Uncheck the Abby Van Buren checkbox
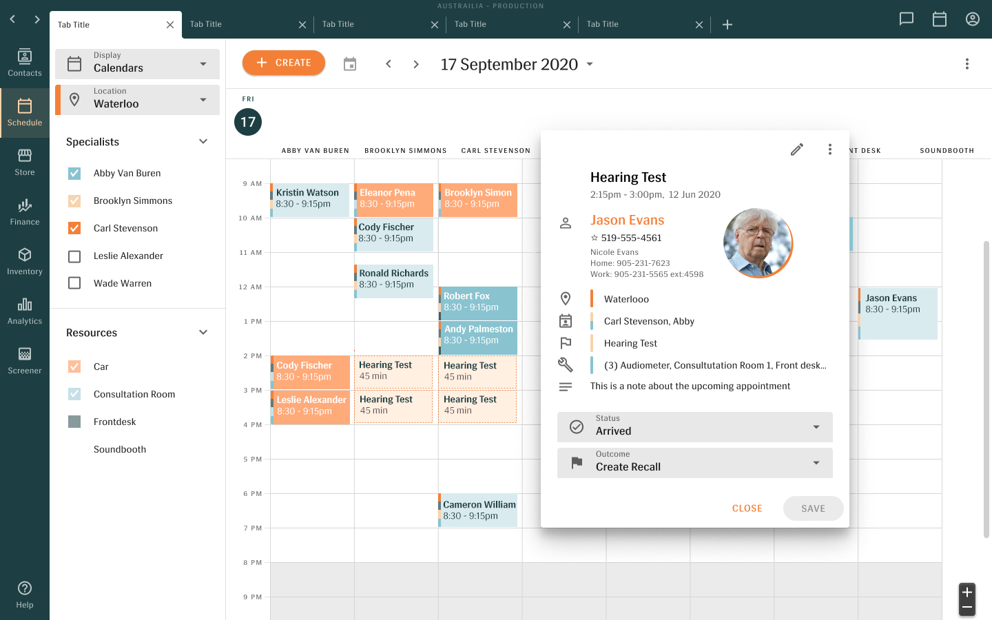This screenshot has height=620, width=992. 74,173
